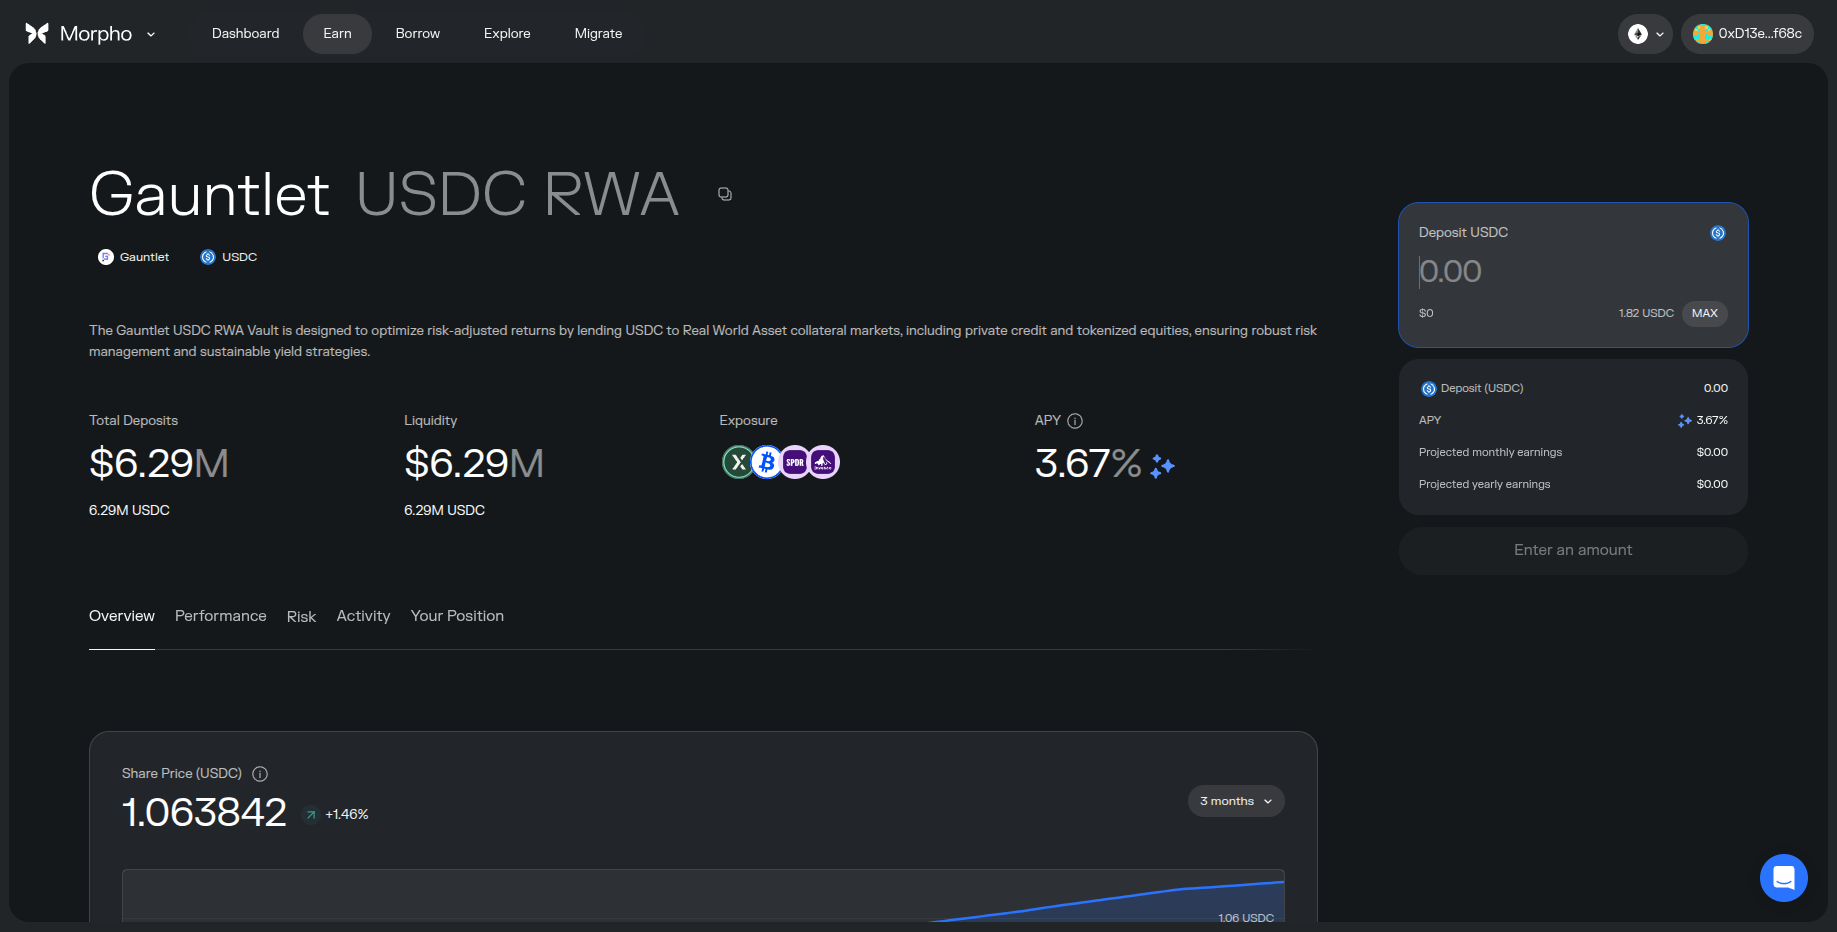Click the Liquidity $6.29M value
1837x932 pixels.
tap(474, 463)
